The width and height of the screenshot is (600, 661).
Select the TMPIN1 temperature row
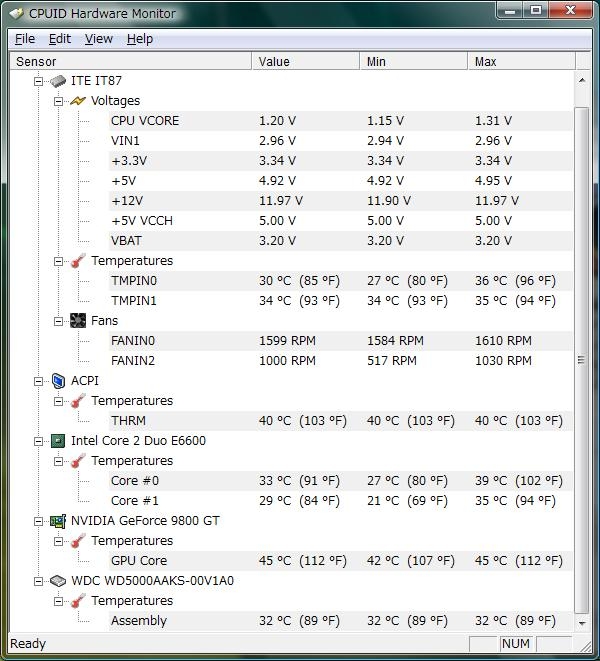[x=341, y=301]
